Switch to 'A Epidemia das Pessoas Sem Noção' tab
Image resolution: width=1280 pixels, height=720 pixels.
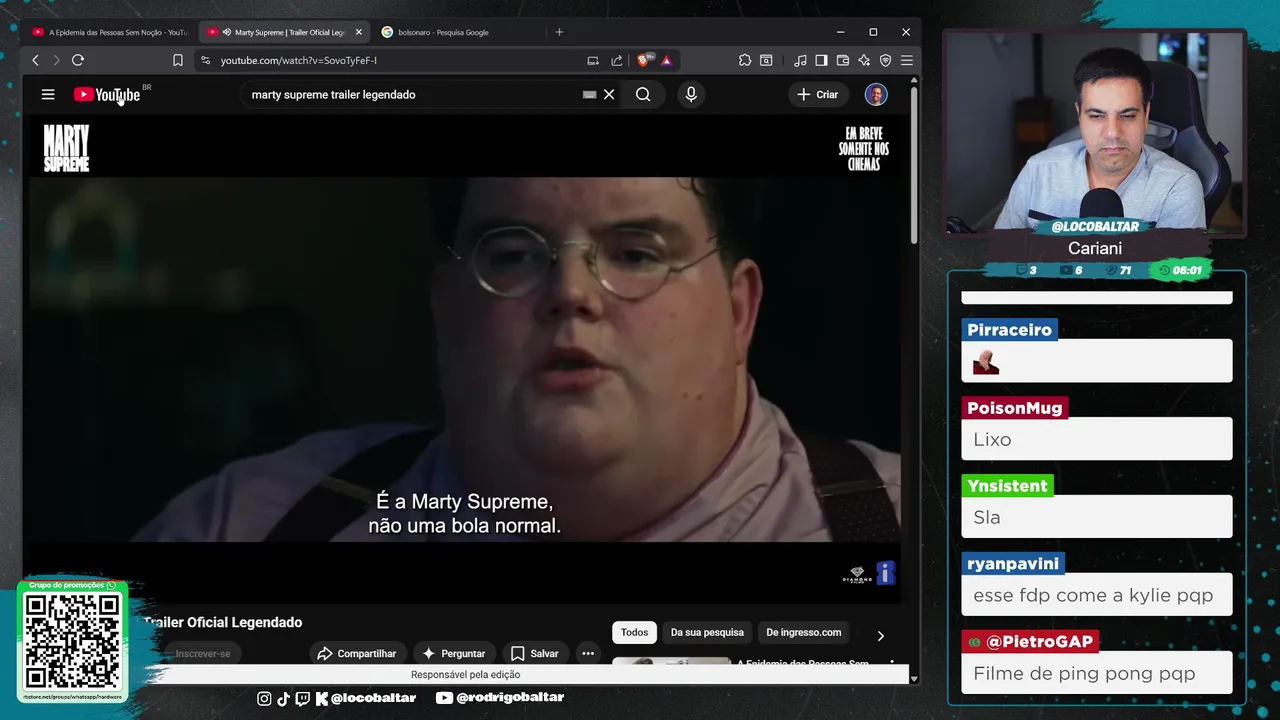tap(110, 32)
